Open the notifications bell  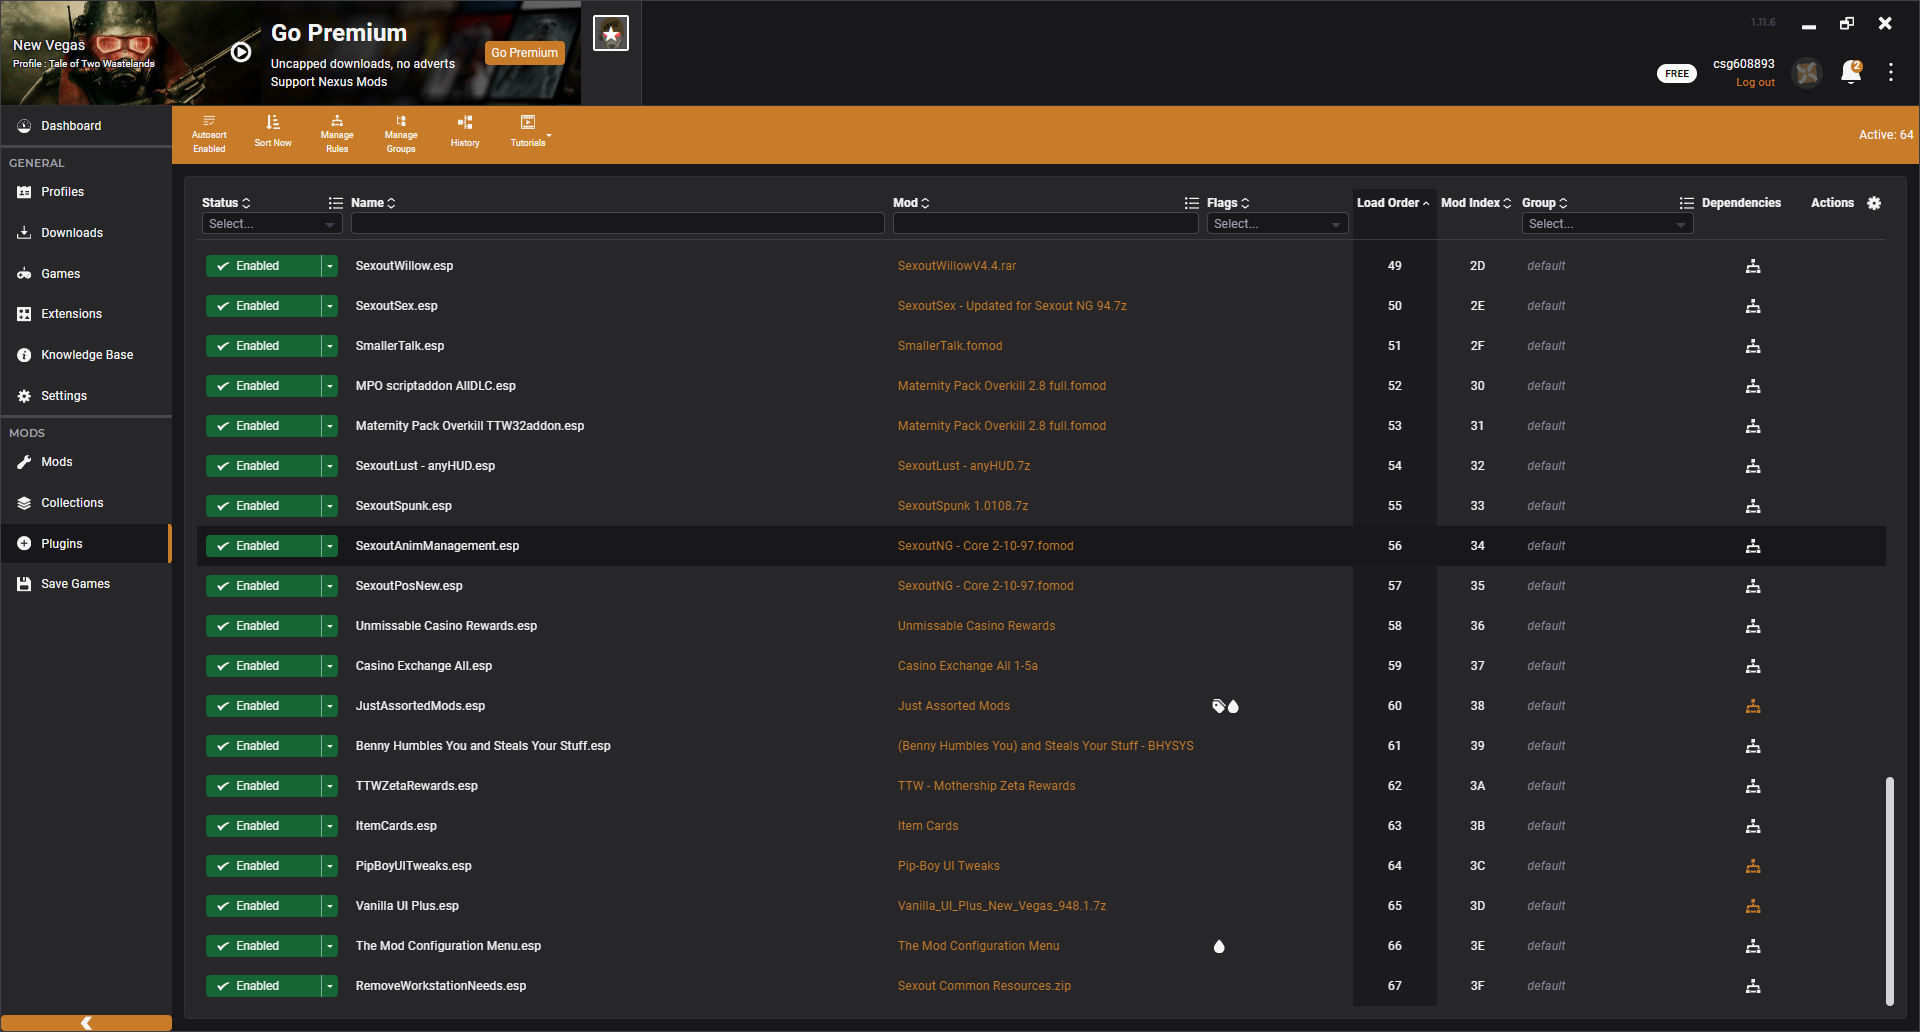1851,72
